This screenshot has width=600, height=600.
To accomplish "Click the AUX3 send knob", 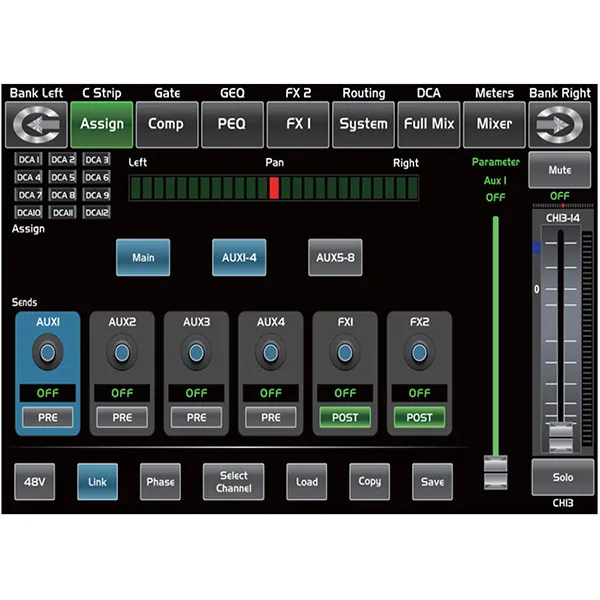I will point(196,352).
